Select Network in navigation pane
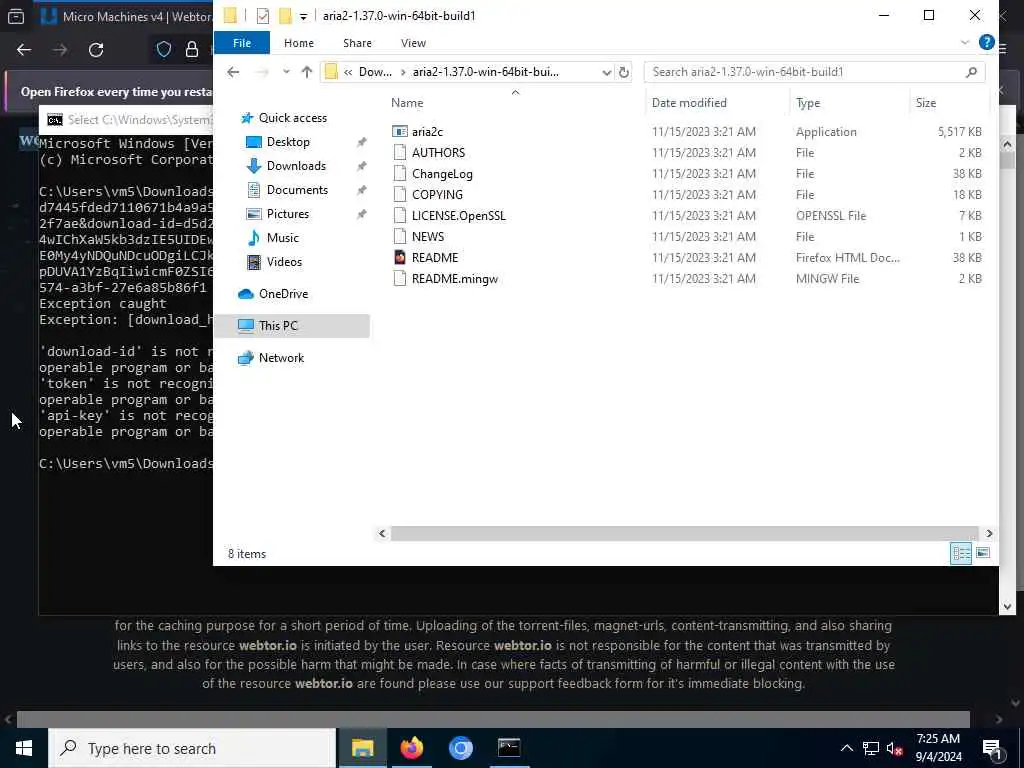 point(281,358)
